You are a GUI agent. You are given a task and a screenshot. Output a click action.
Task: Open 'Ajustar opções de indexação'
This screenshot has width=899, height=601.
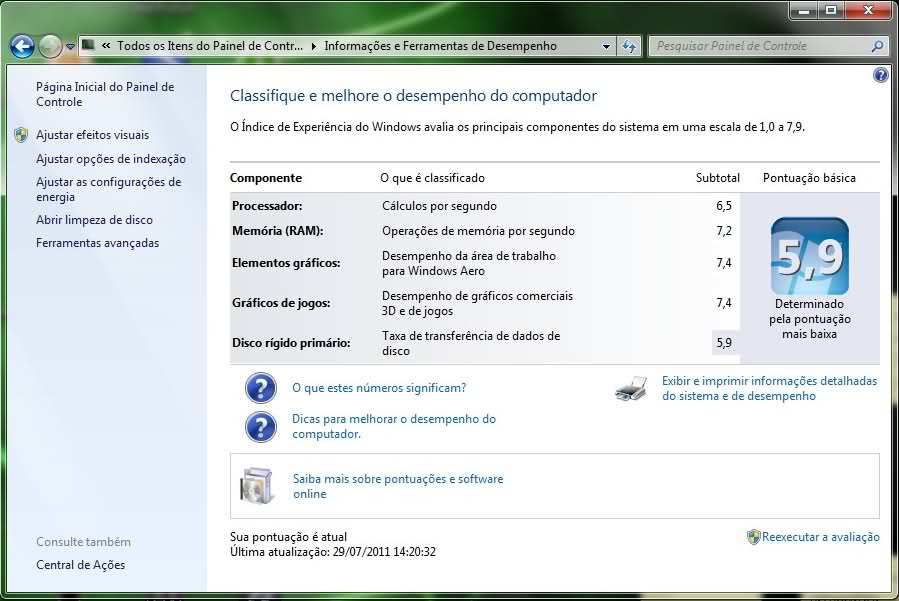111,159
